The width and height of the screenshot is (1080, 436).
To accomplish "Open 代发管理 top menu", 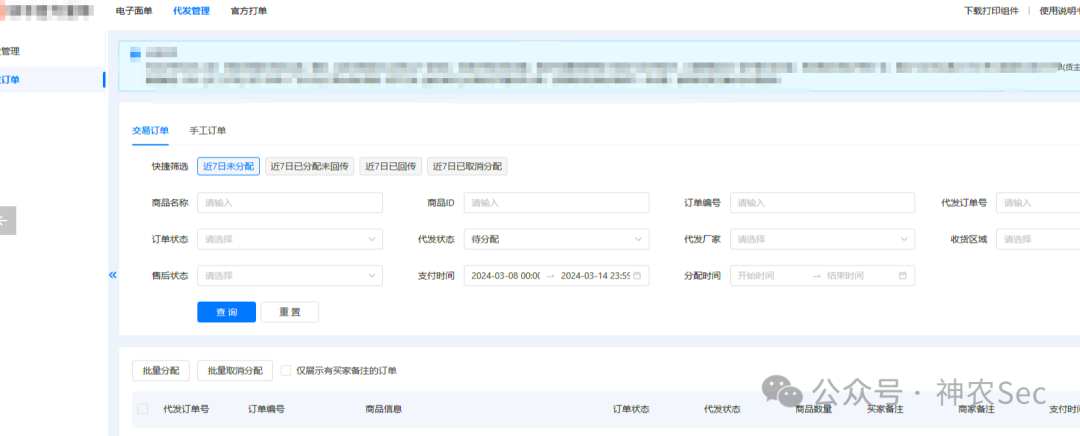I will click(x=191, y=11).
